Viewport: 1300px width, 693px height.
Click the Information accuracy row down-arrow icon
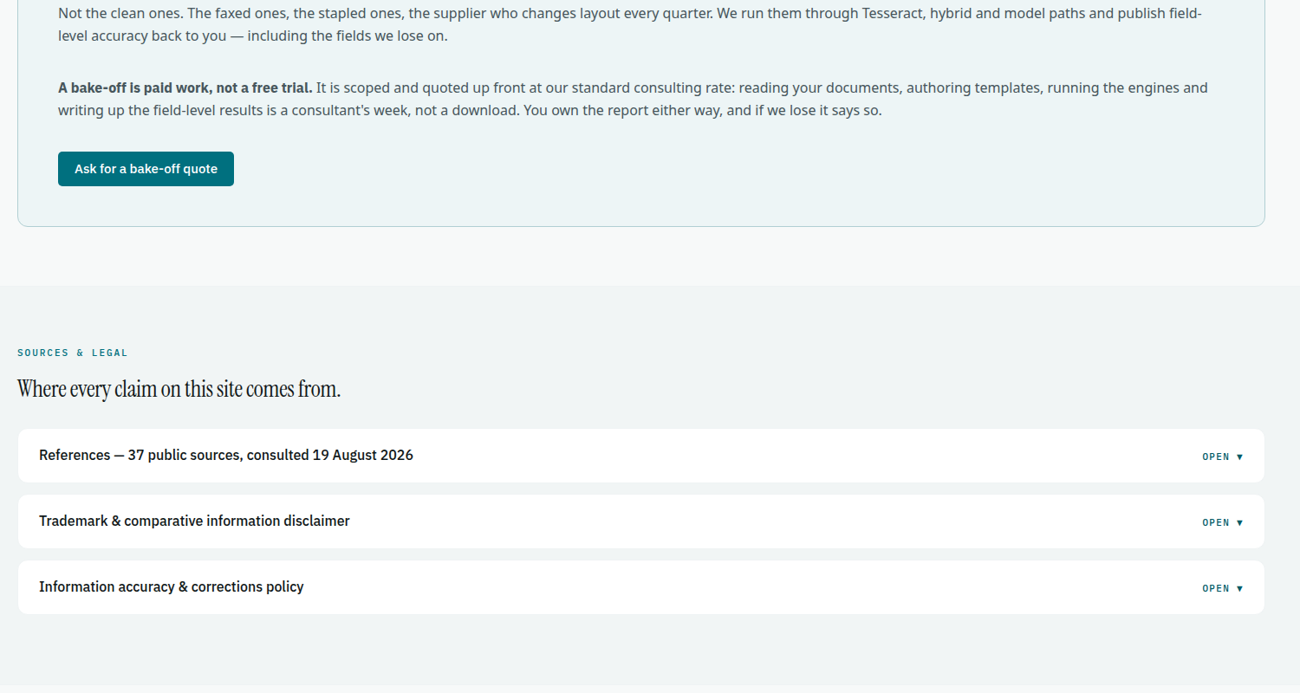point(1240,589)
